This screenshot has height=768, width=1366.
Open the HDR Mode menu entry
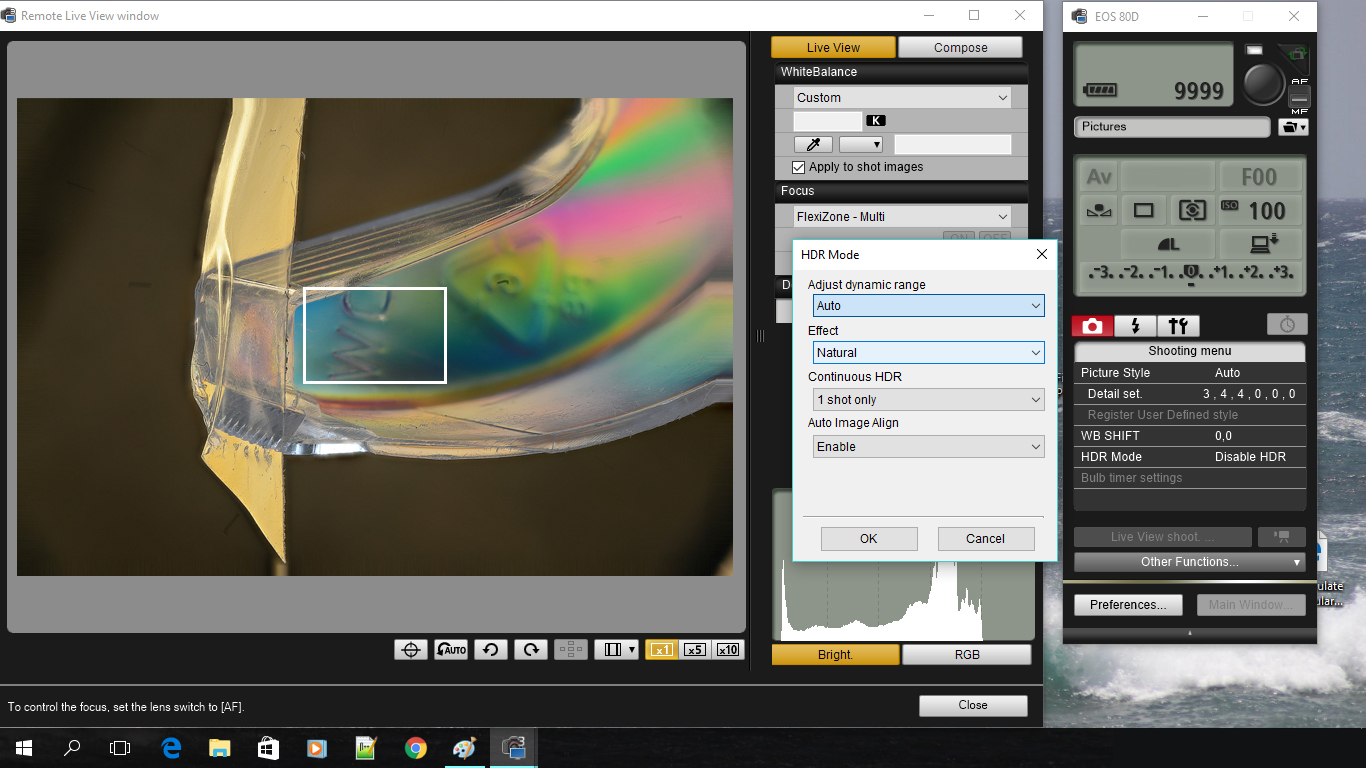[1189, 456]
